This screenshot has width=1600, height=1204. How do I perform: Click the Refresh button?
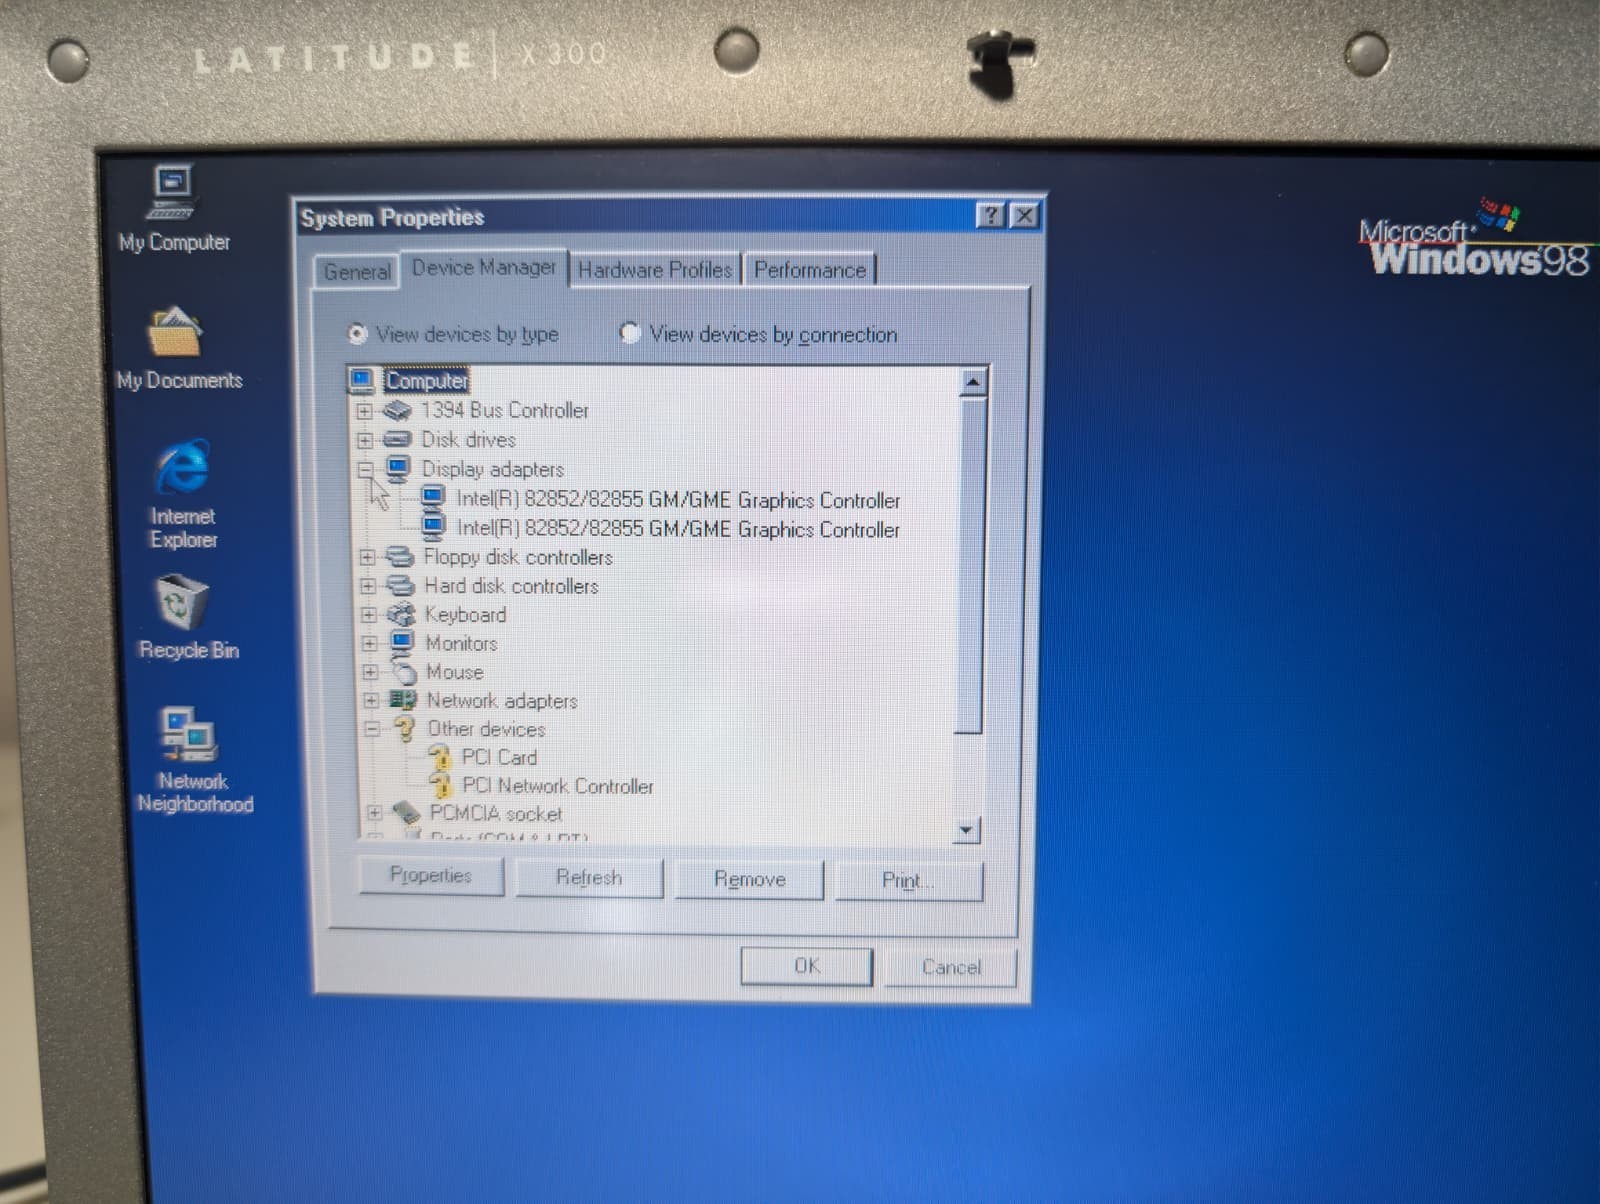click(589, 877)
